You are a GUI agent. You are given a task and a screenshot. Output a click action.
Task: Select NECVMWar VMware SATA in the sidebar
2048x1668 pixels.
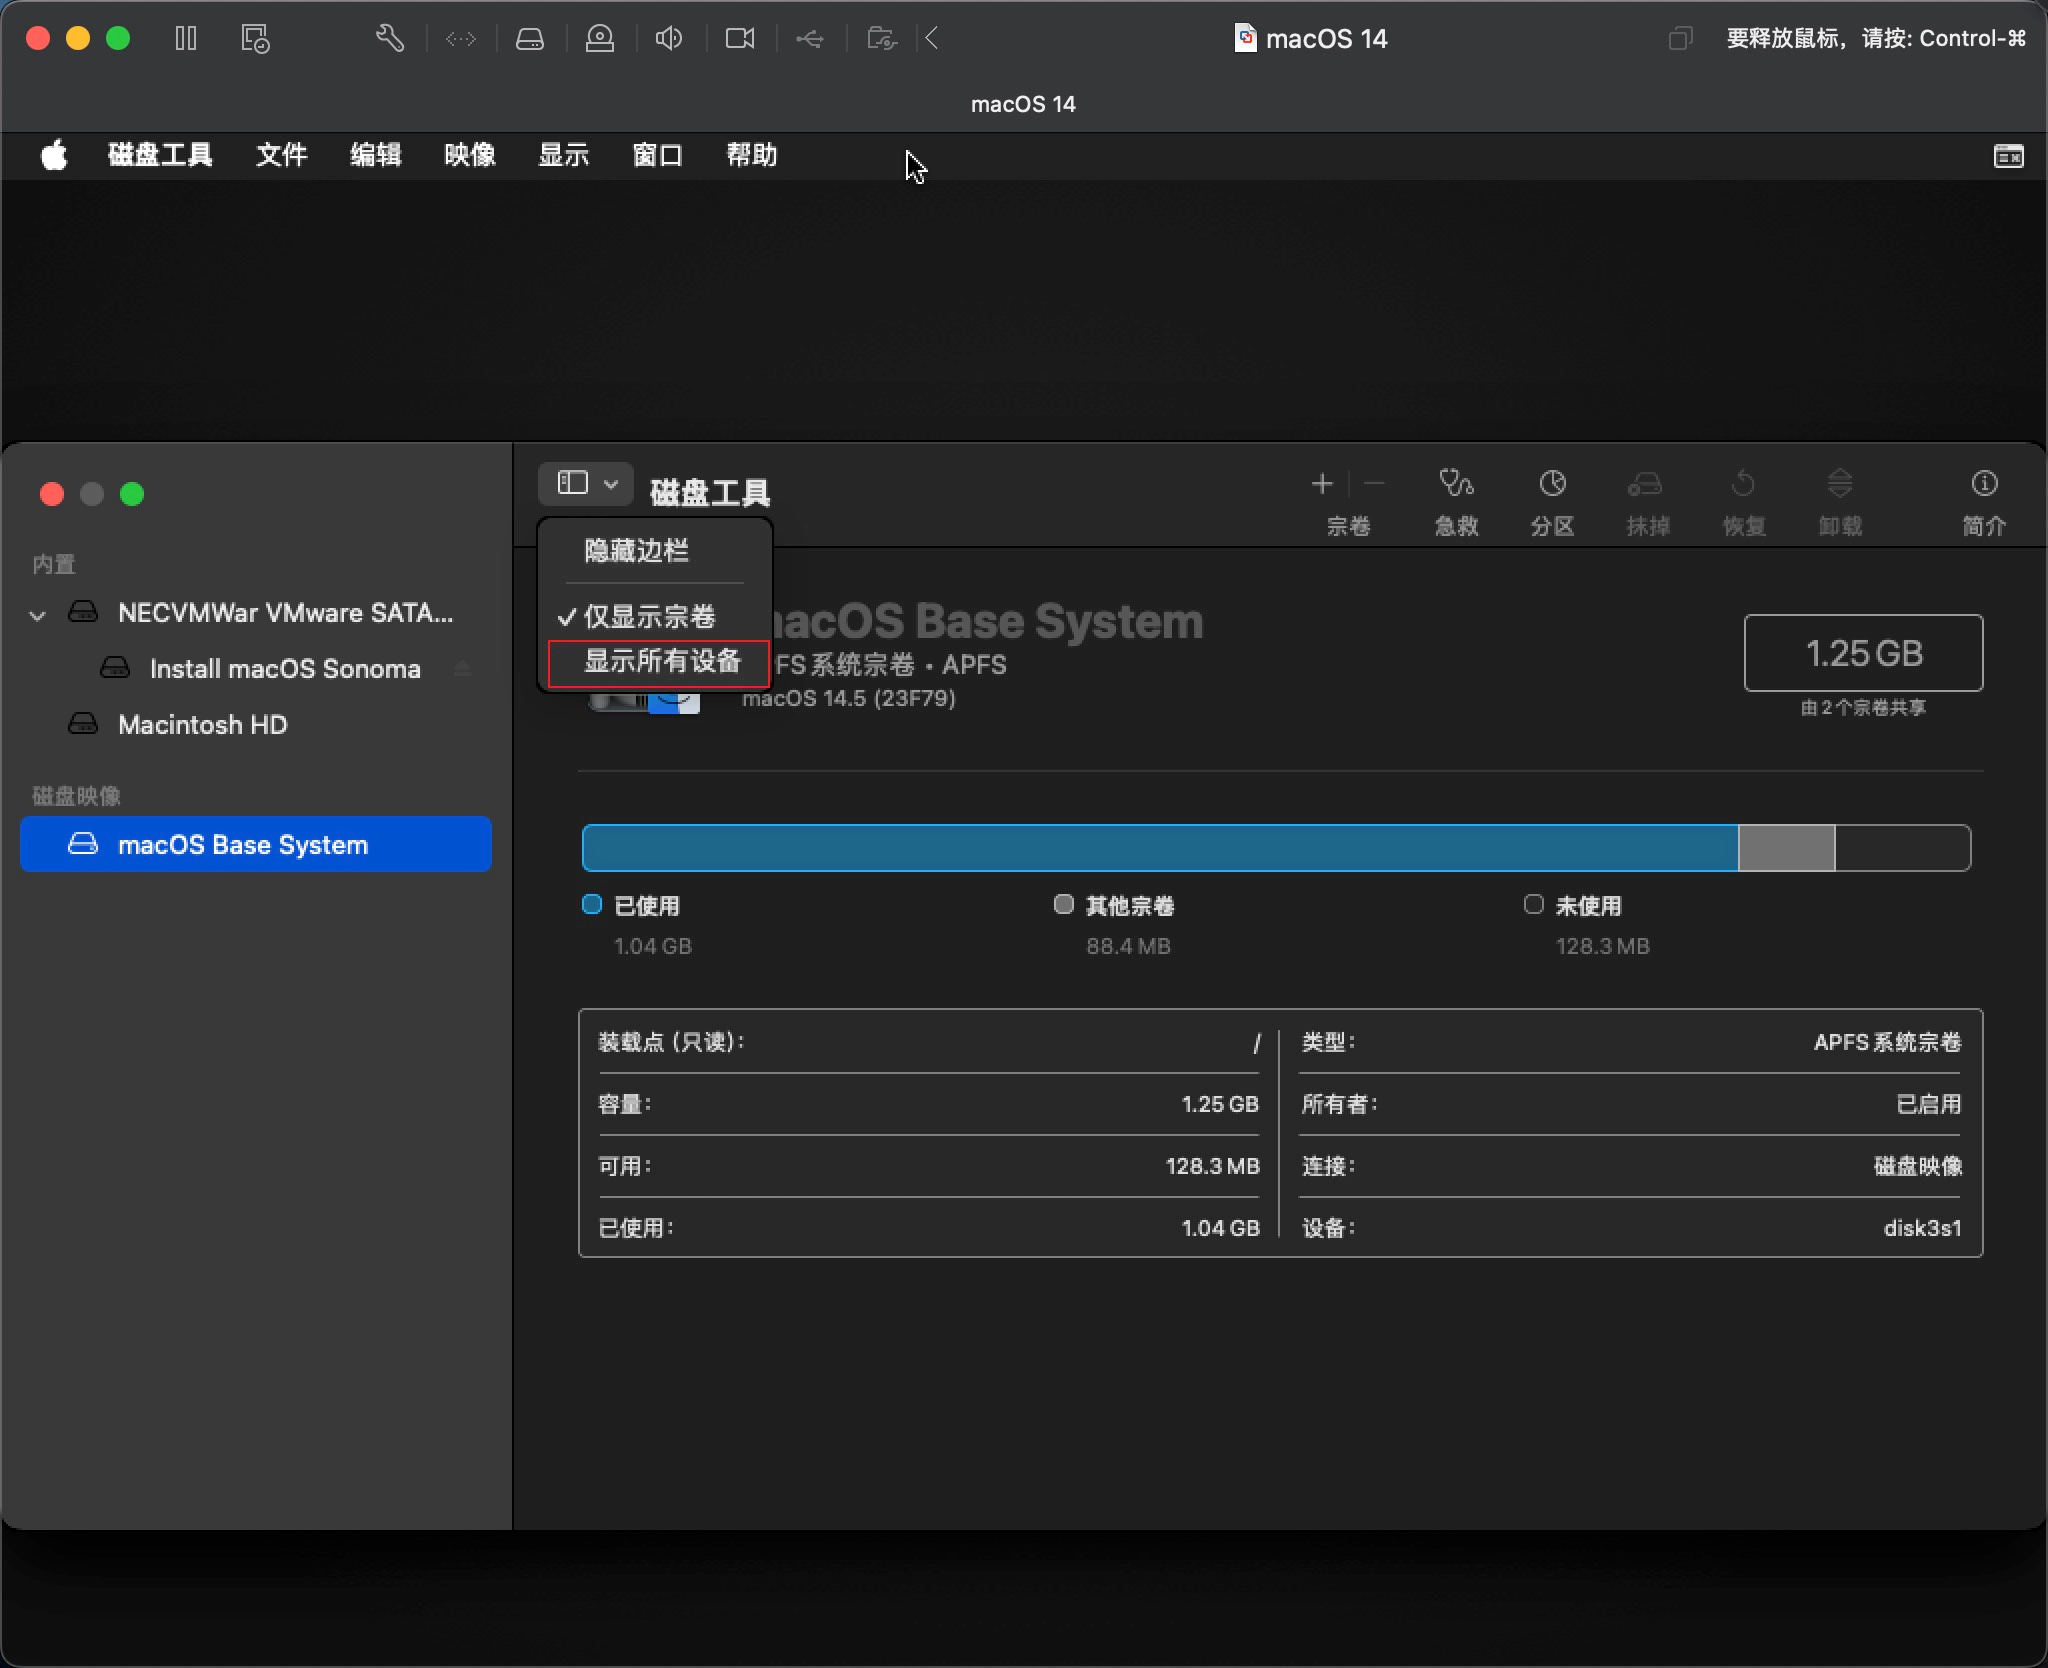(x=256, y=613)
